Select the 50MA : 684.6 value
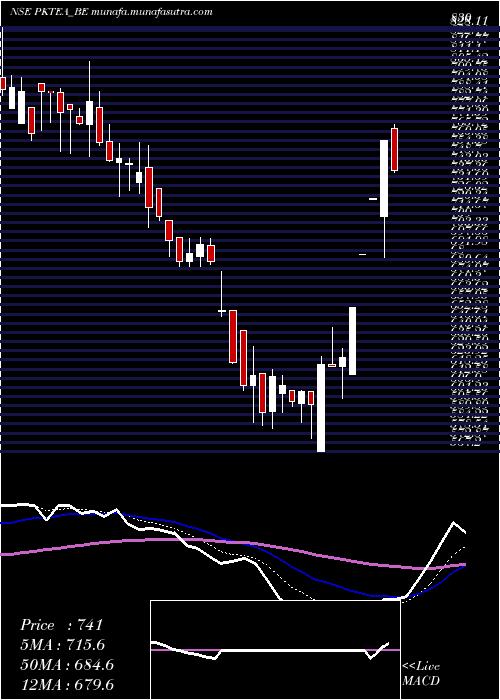The width and height of the screenshot is (500, 700). tap(67, 664)
